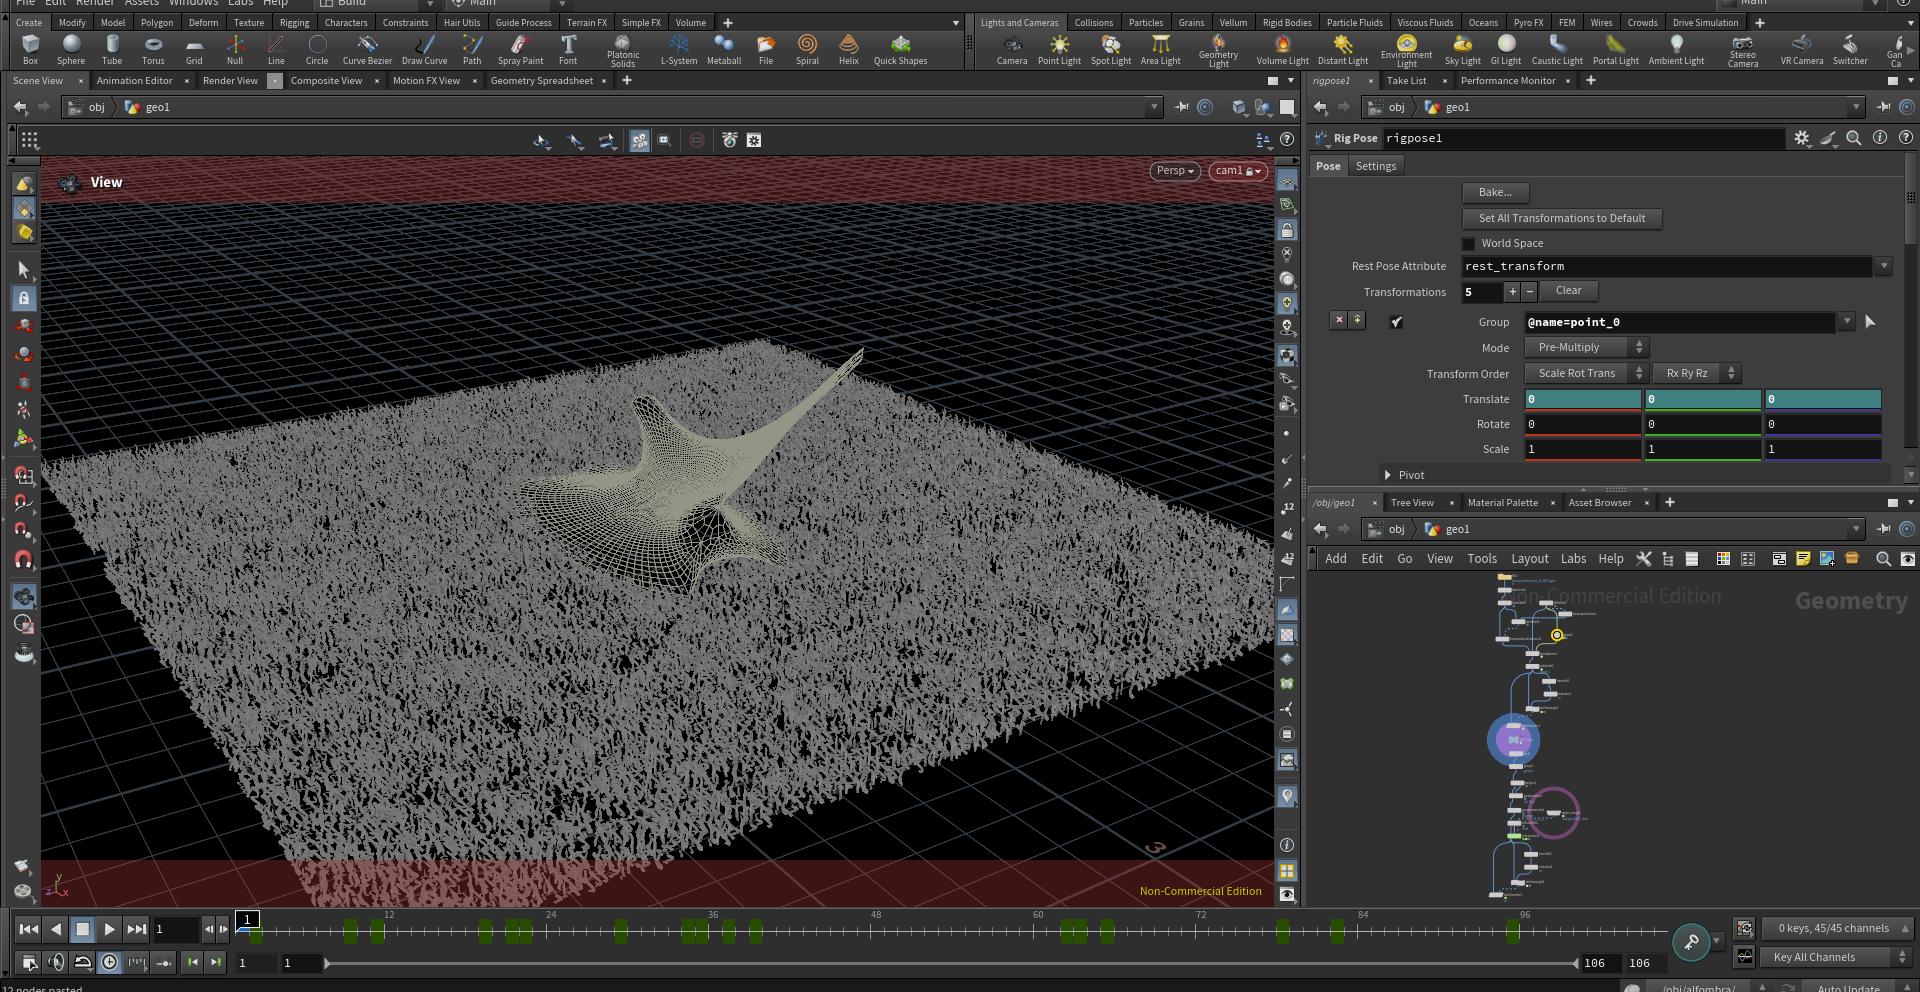
Task: Toggle the transformation enable checkbox
Action: (x=1396, y=322)
